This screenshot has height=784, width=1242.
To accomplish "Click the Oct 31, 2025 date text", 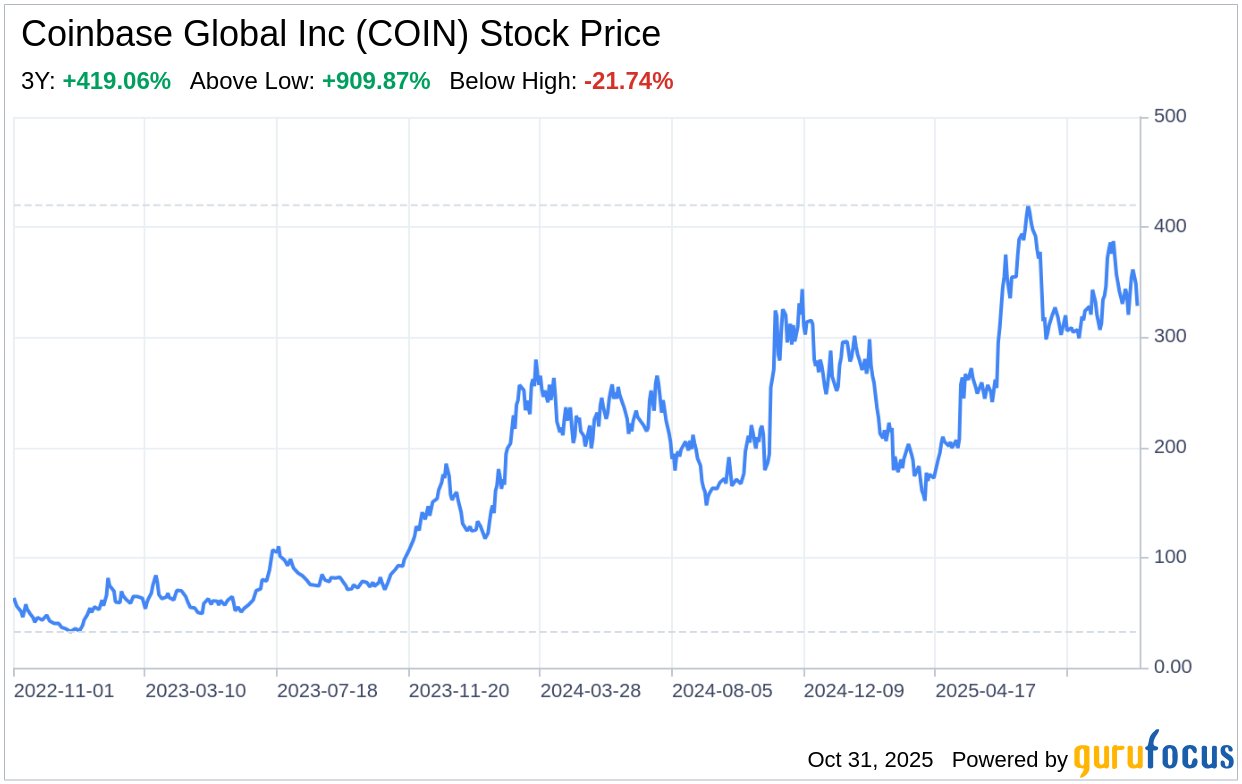I will (x=870, y=760).
